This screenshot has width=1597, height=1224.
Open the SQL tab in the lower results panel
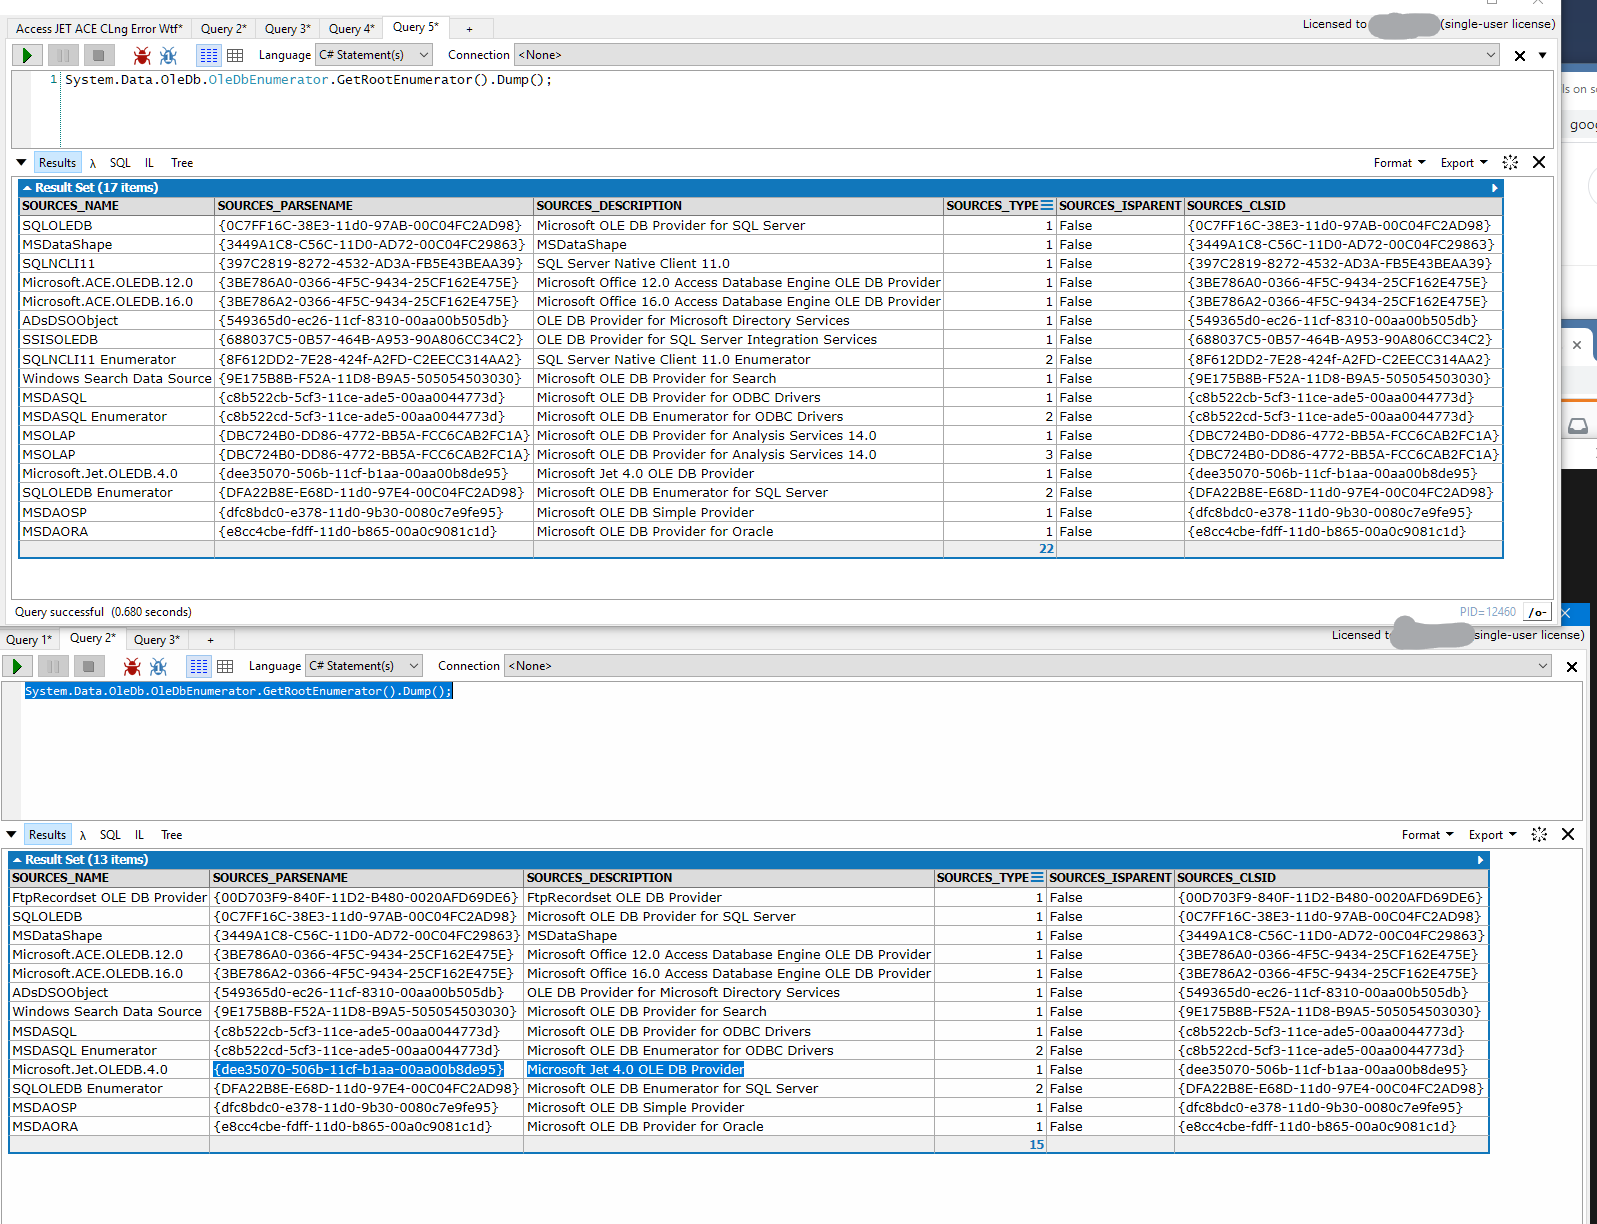110,835
